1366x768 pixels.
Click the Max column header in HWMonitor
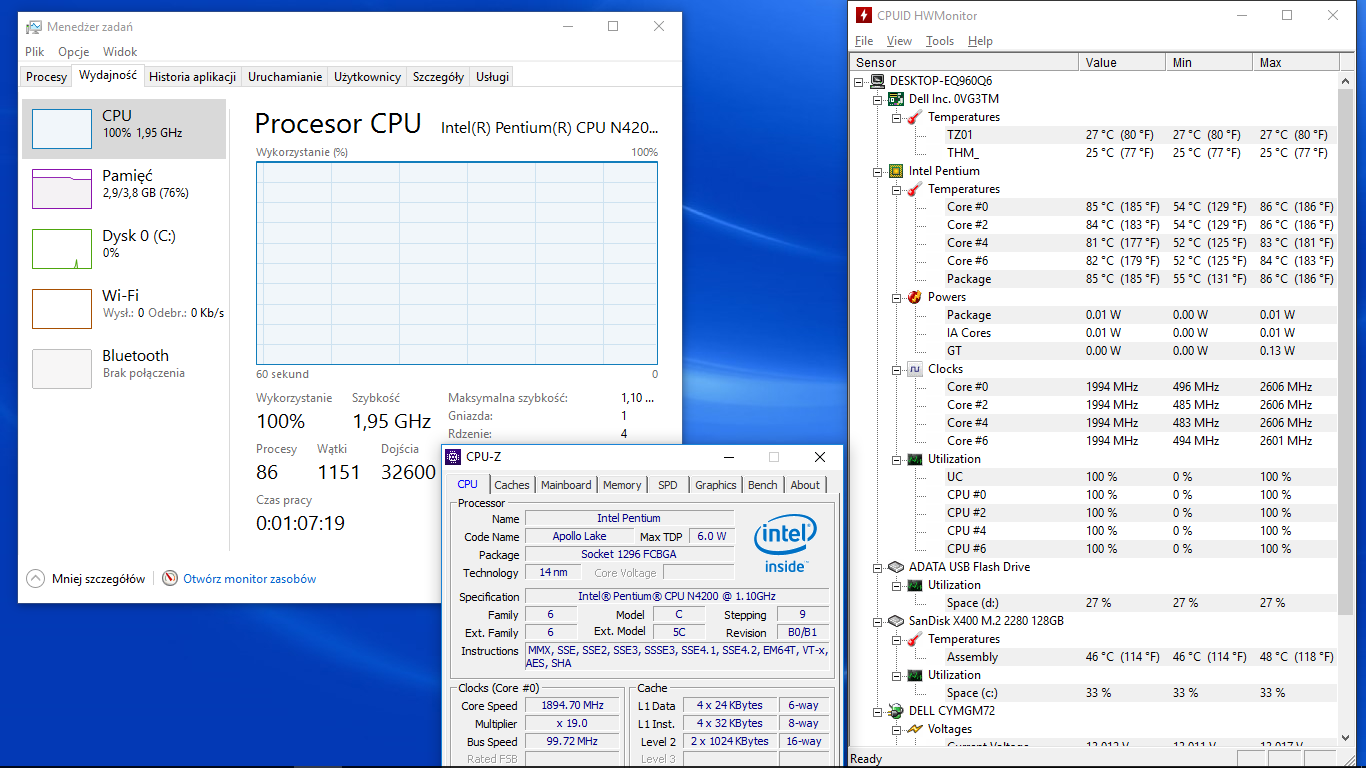coord(1296,63)
